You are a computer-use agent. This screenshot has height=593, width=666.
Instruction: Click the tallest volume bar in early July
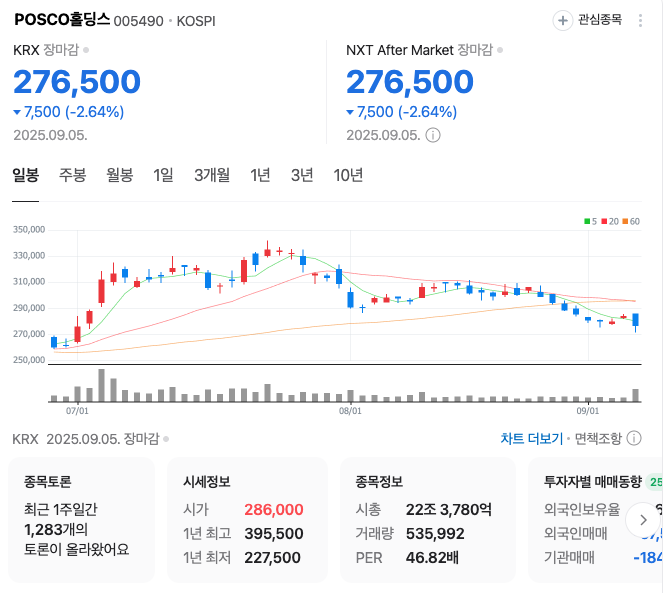(102, 385)
